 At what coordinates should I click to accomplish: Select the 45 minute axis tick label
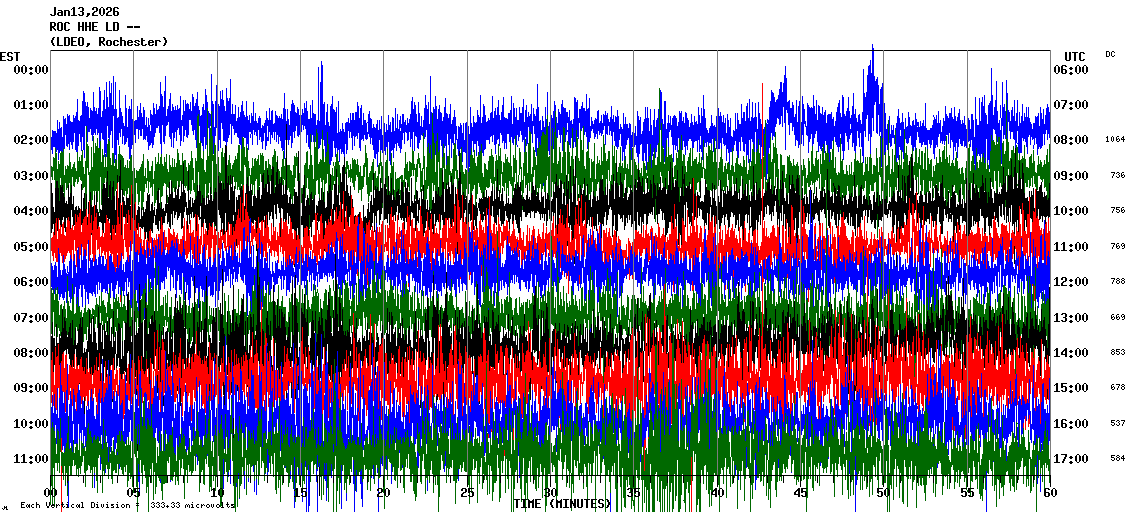click(800, 493)
